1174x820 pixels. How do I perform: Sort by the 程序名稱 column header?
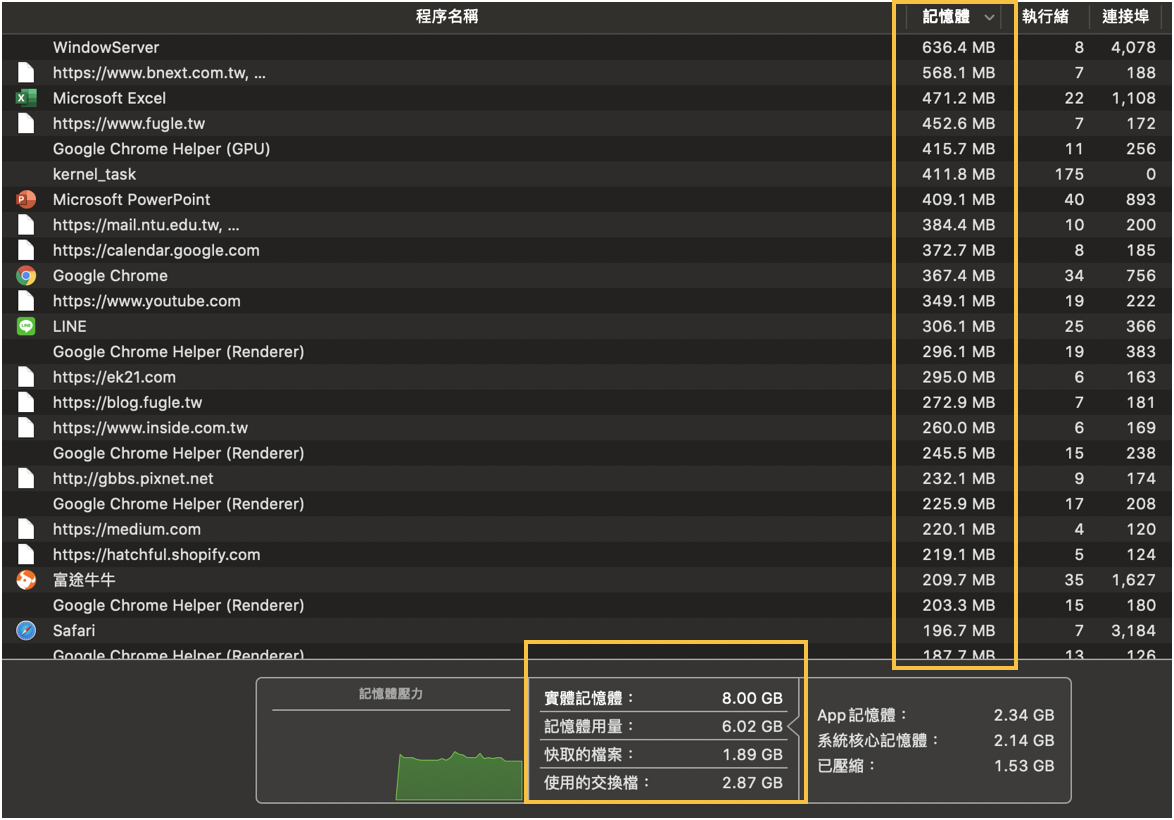[447, 16]
